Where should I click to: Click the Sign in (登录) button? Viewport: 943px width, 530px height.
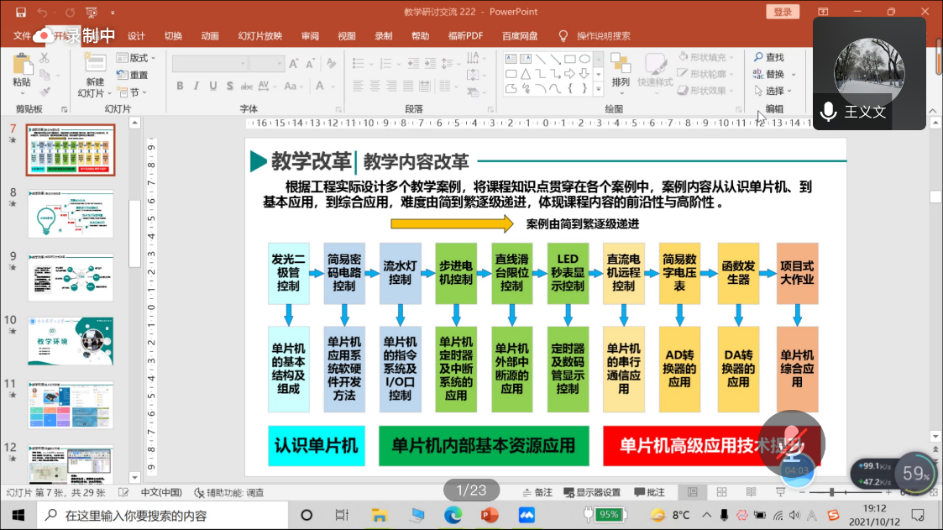click(781, 12)
